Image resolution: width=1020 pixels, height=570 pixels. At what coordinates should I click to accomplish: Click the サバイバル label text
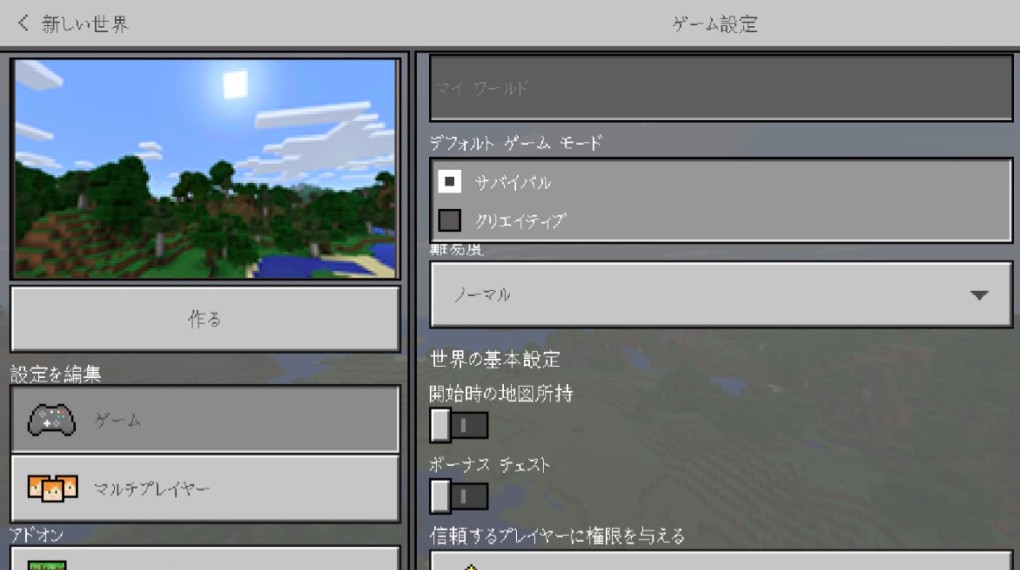[512, 183]
